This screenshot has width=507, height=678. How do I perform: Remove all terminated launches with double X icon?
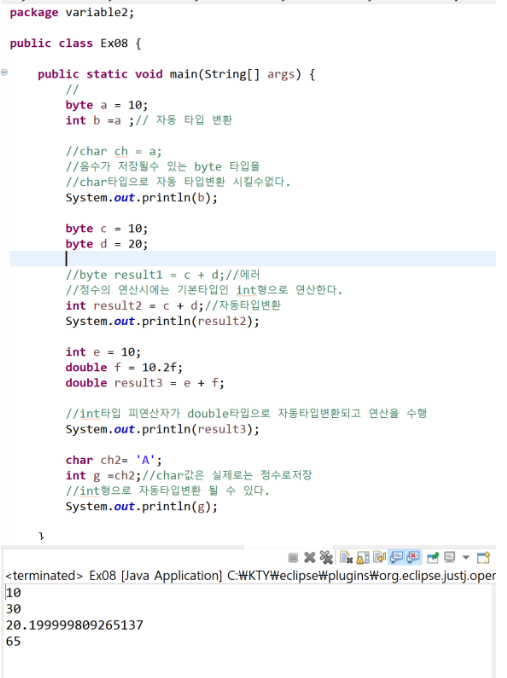click(x=326, y=558)
